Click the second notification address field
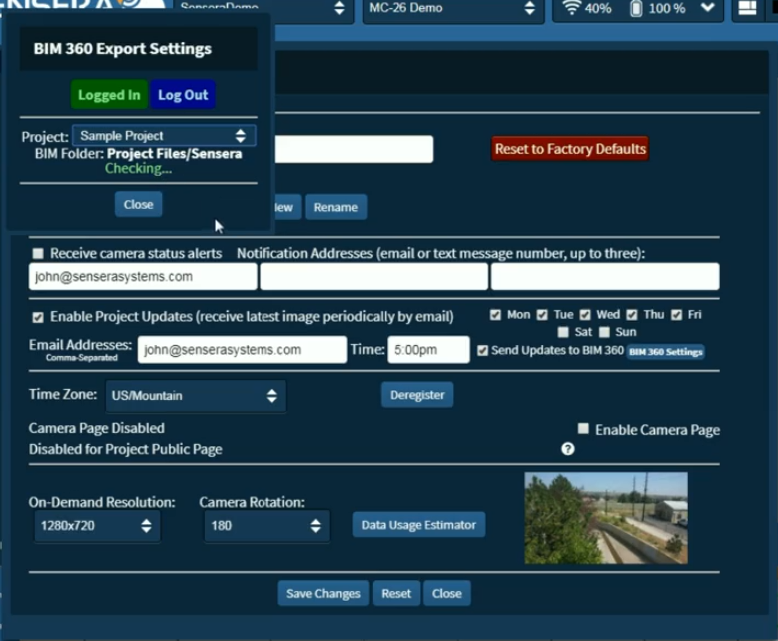This screenshot has width=778, height=641. tap(374, 277)
